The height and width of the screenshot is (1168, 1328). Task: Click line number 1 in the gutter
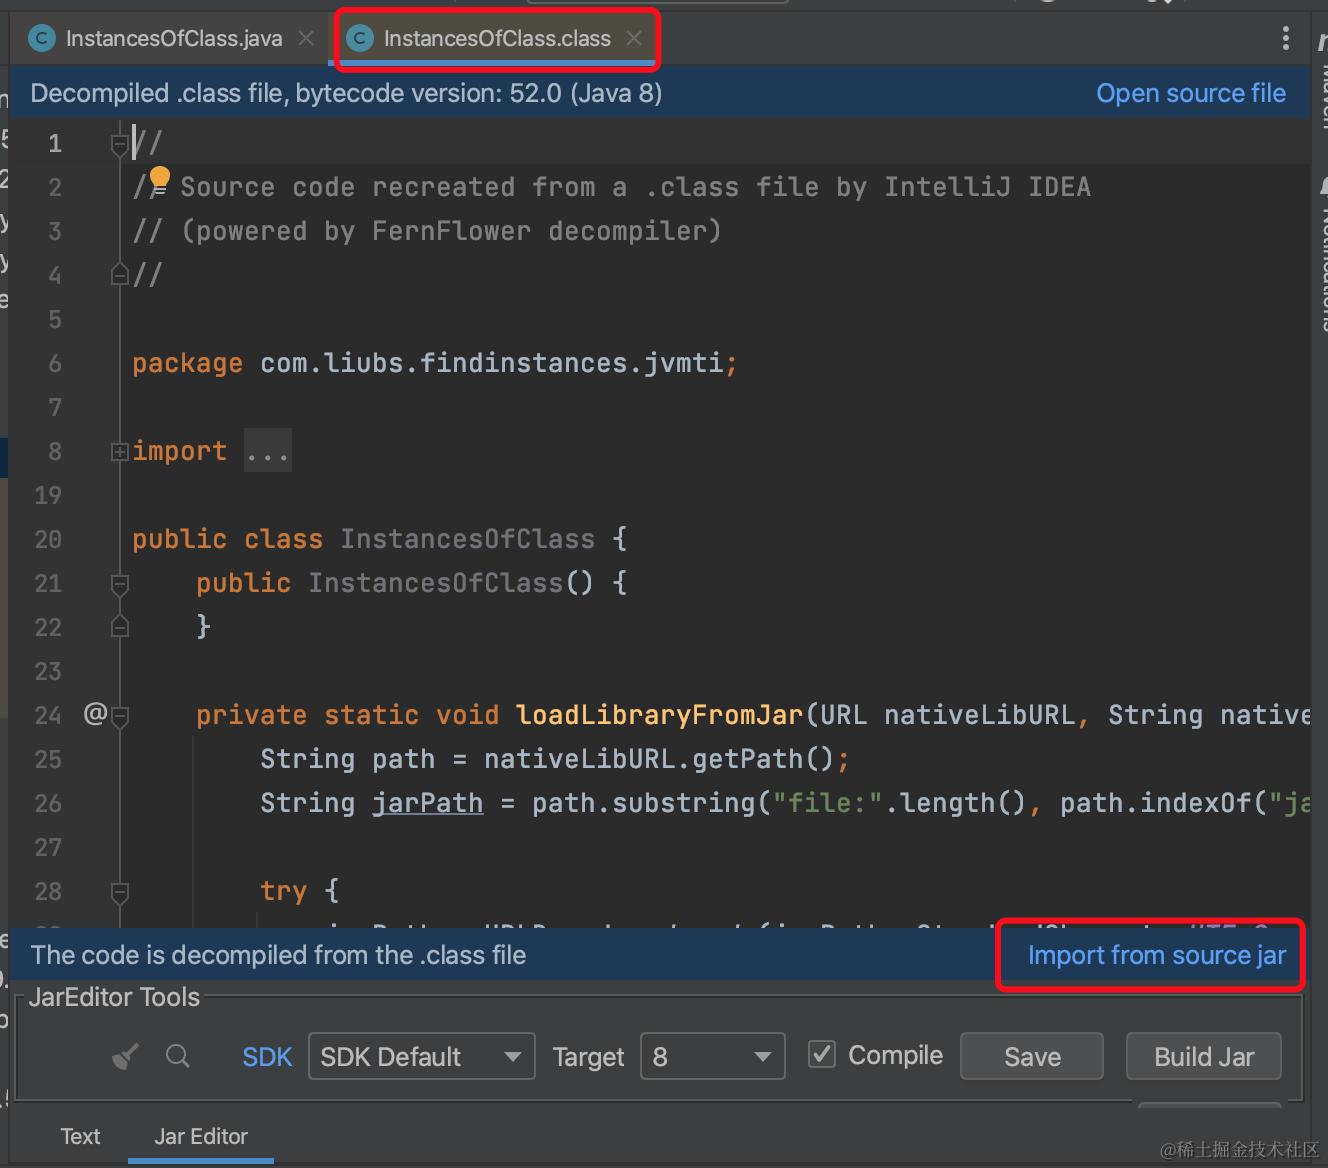pos(55,144)
